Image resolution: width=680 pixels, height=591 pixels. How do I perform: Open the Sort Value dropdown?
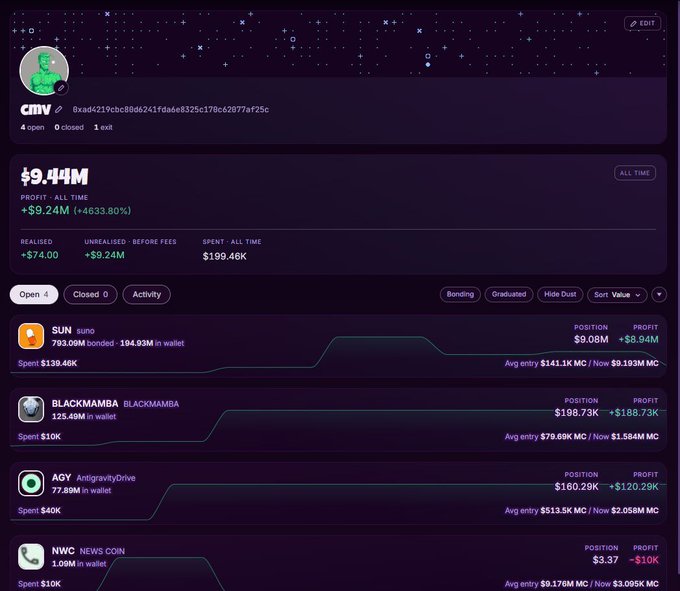click(x=617, y=295)
